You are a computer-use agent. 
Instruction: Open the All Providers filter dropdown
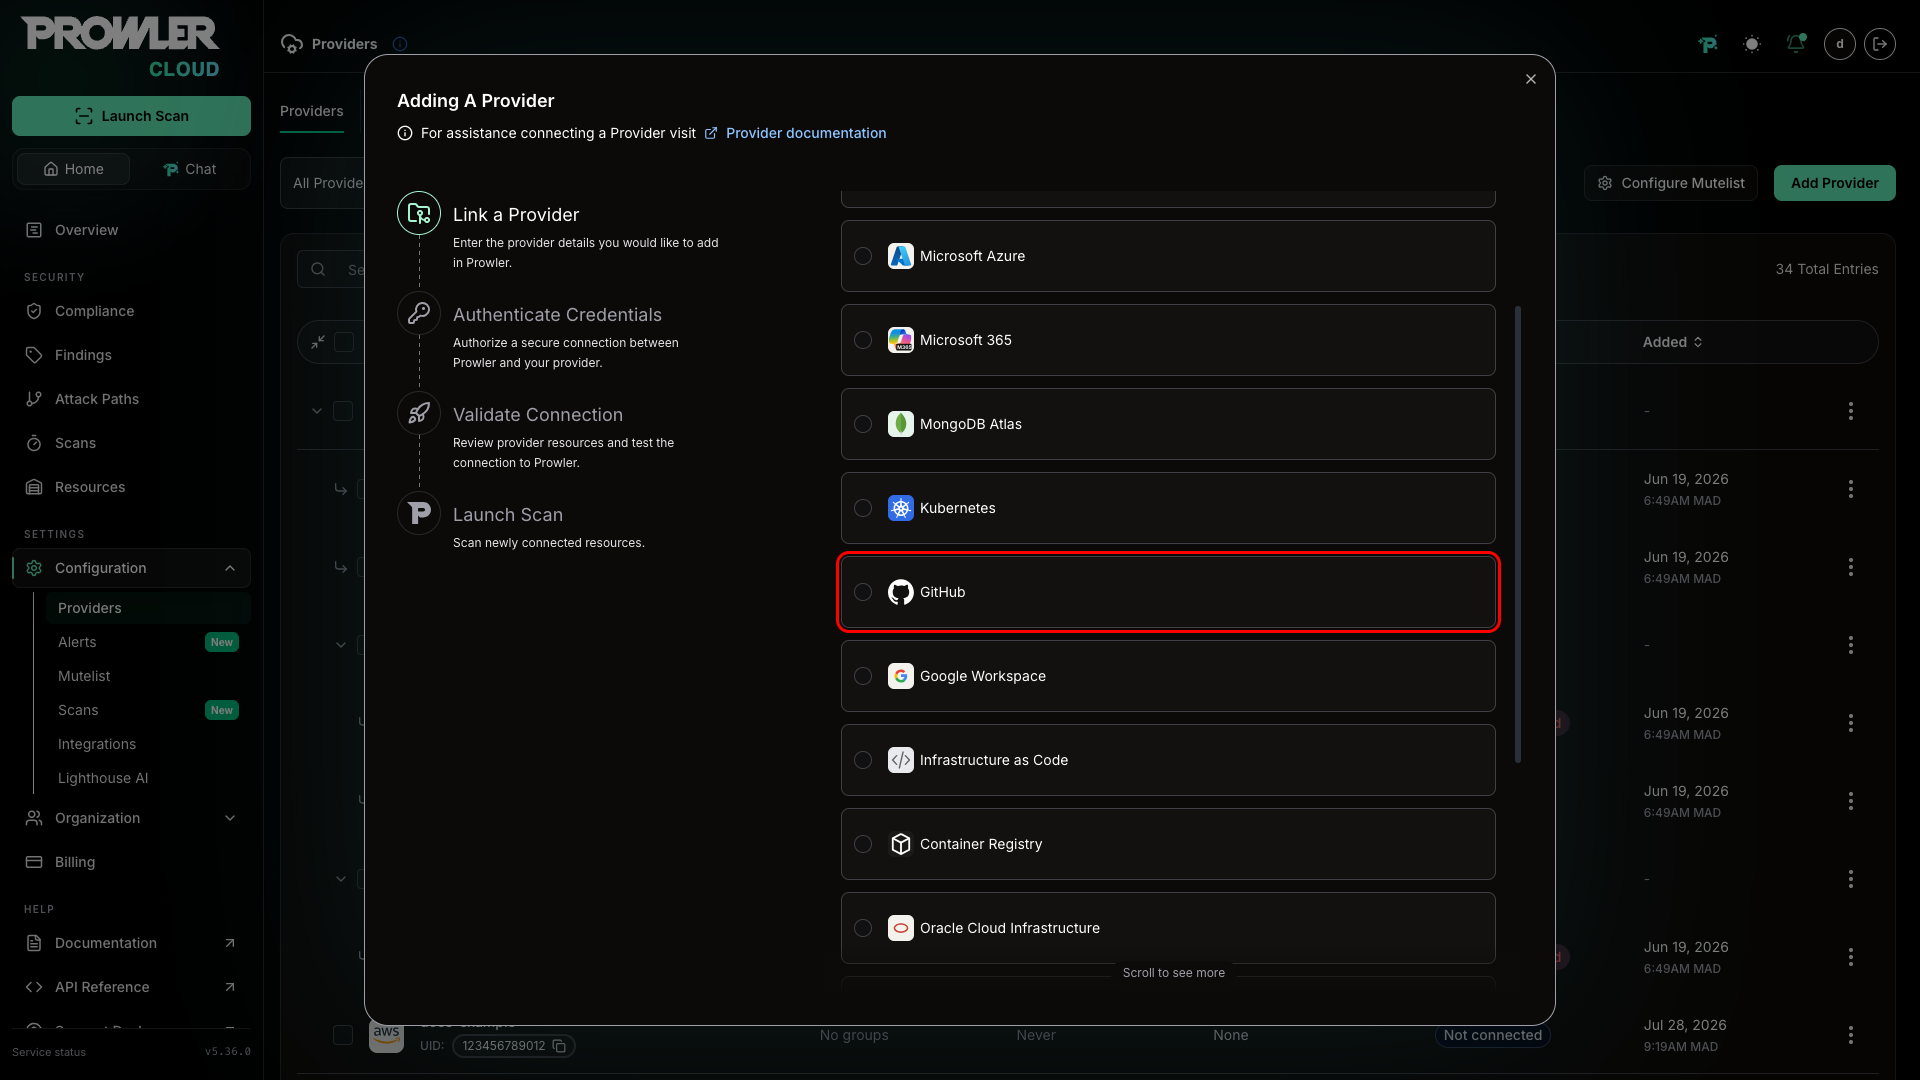click(x=323, y=183)
